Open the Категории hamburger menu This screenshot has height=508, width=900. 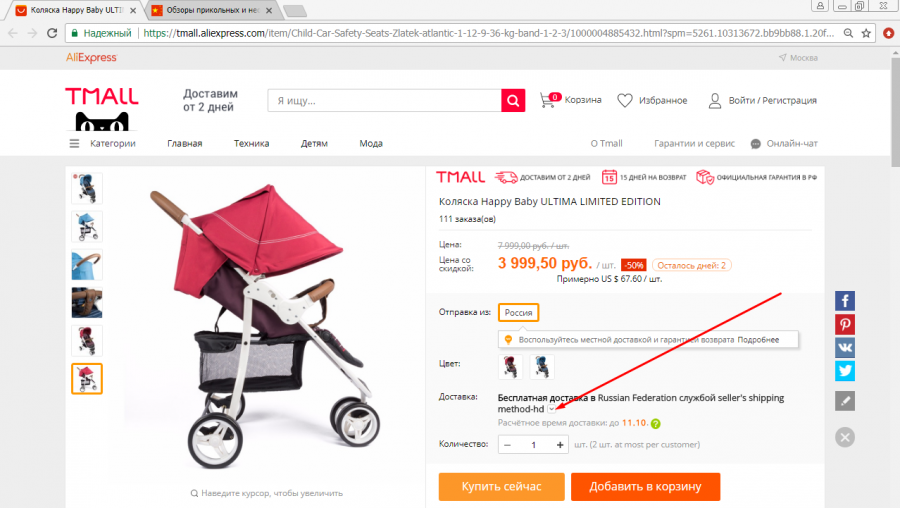(75, 144)
